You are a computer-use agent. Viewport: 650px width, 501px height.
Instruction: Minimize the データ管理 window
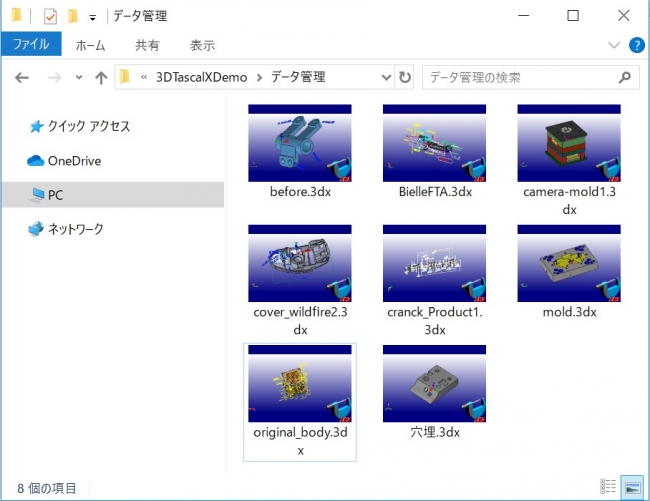tap(524, 16)
